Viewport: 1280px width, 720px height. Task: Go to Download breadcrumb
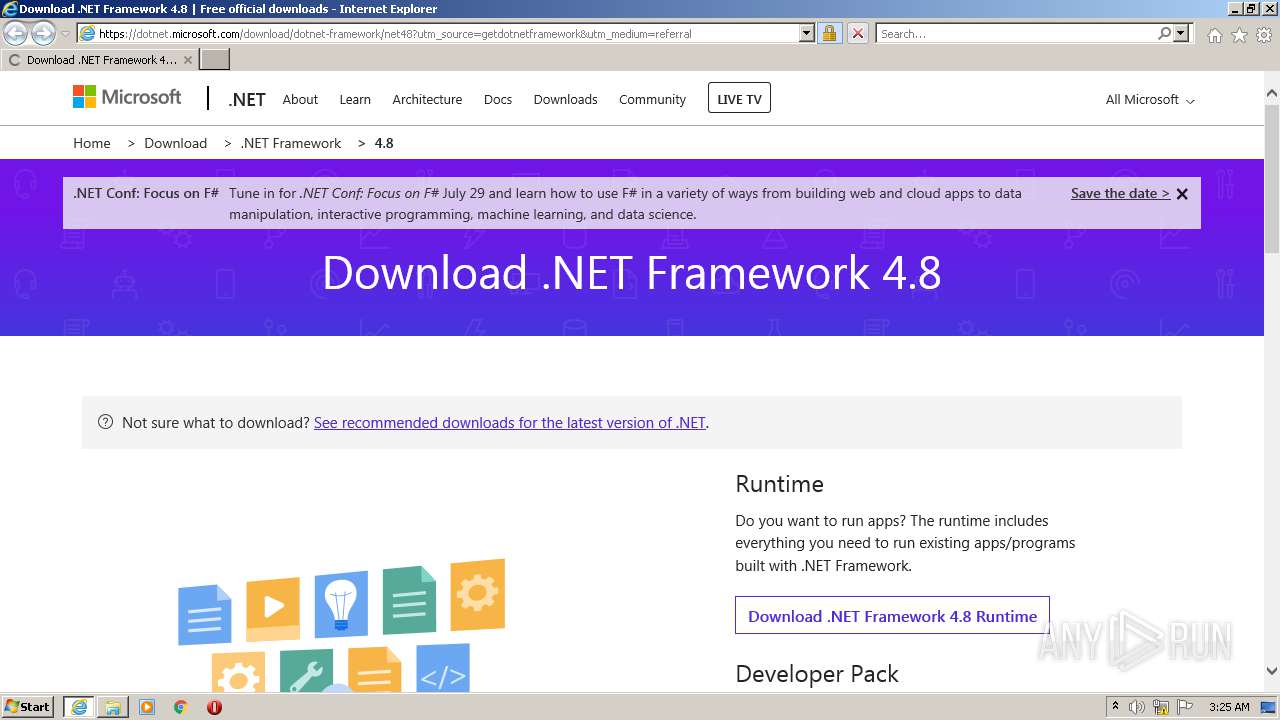click(175, 143)
